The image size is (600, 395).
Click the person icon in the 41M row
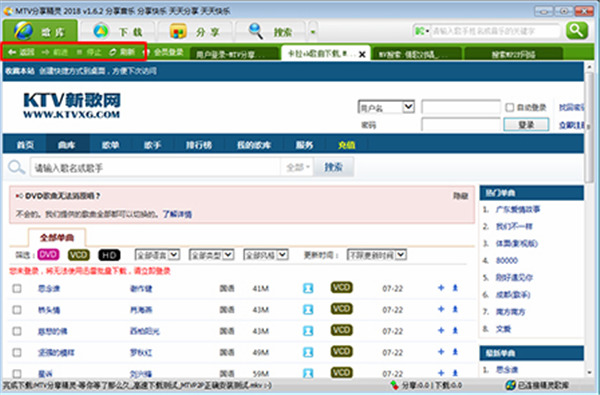308,288
